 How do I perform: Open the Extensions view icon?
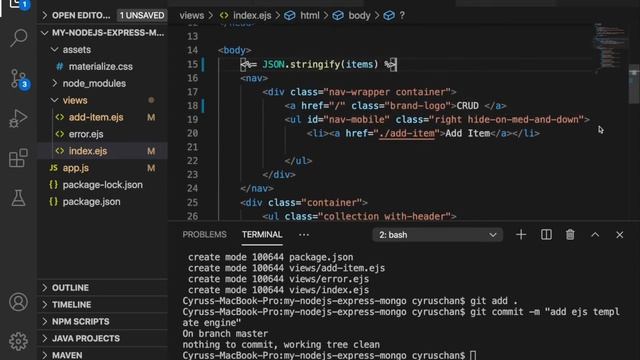pyautogui.click(x=18, y=158)
